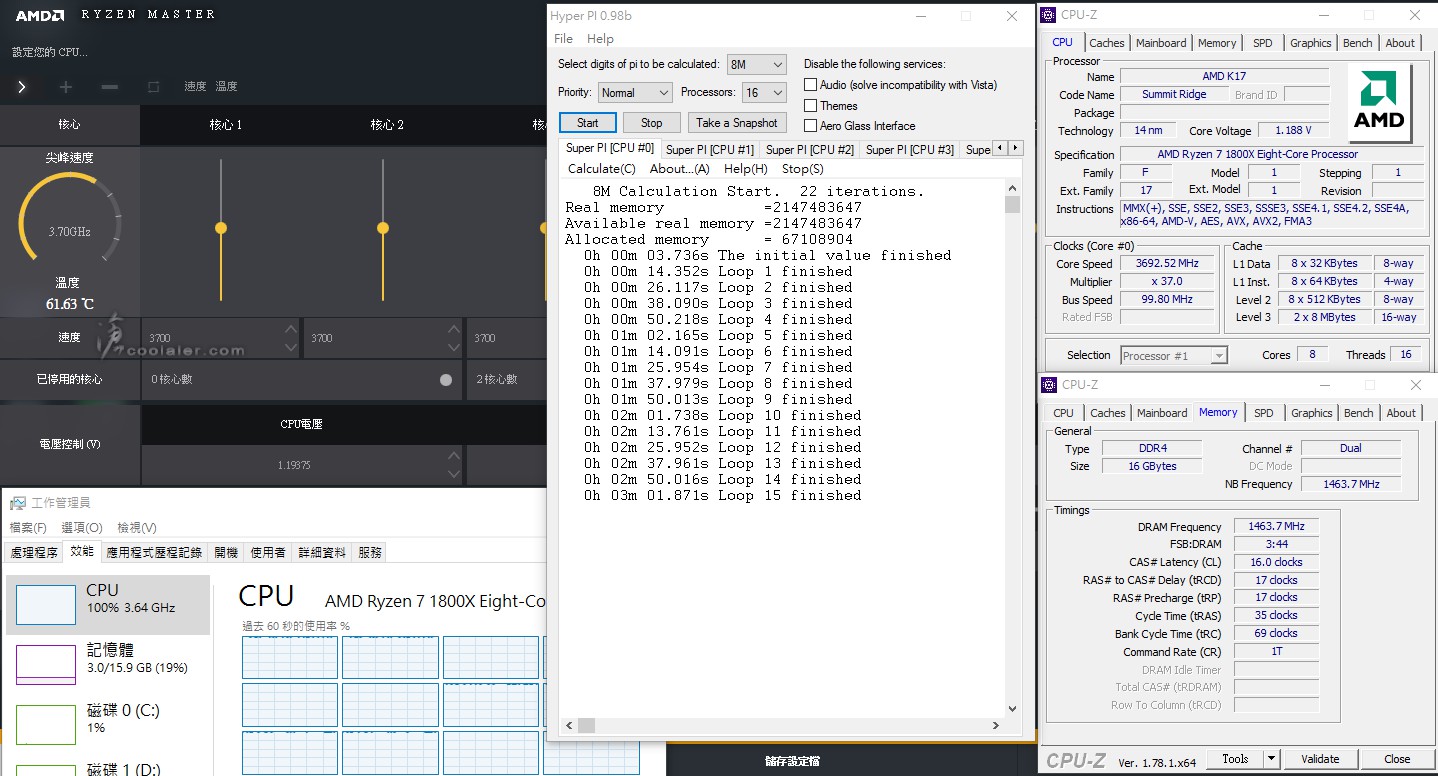Click 儲存設定檔 at the bottom of Ryzen Master

point(793,761)
